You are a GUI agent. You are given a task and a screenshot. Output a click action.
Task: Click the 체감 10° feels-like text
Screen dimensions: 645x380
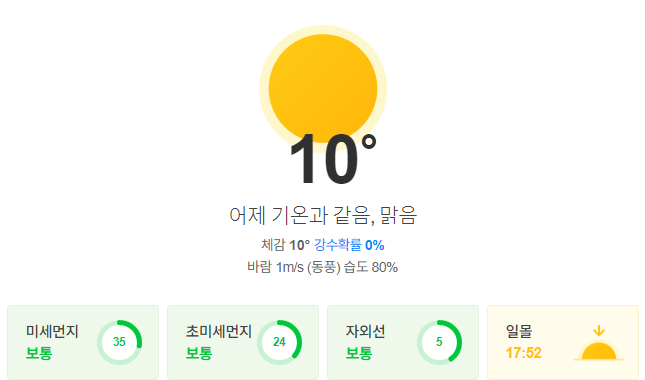[285, 245]
